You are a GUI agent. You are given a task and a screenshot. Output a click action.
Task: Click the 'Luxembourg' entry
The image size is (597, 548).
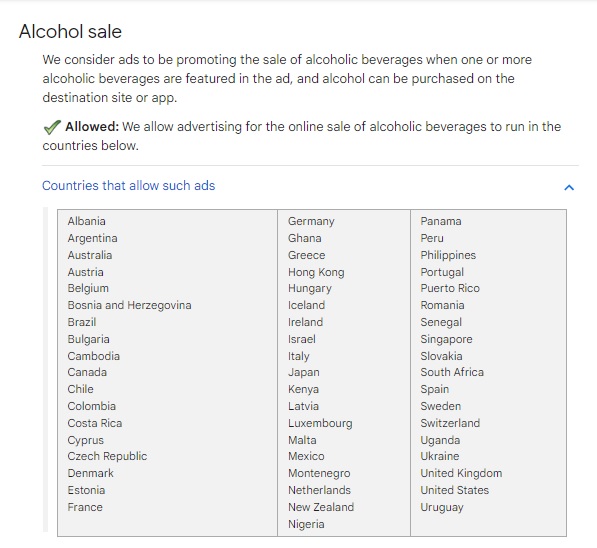pyautogui.click(x=320, y=423)
